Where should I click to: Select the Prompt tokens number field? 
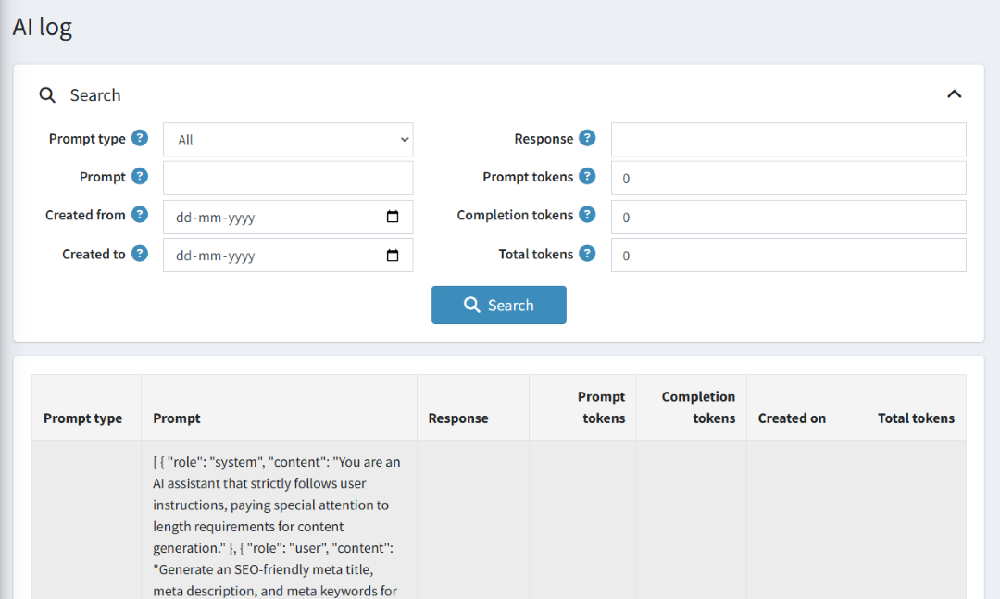tap(788, 176)
